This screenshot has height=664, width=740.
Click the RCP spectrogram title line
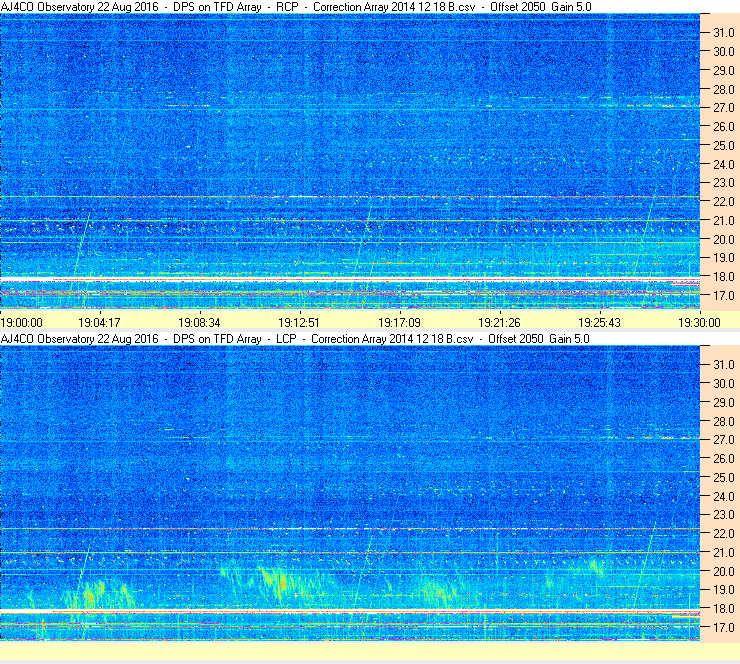(296, 7)
